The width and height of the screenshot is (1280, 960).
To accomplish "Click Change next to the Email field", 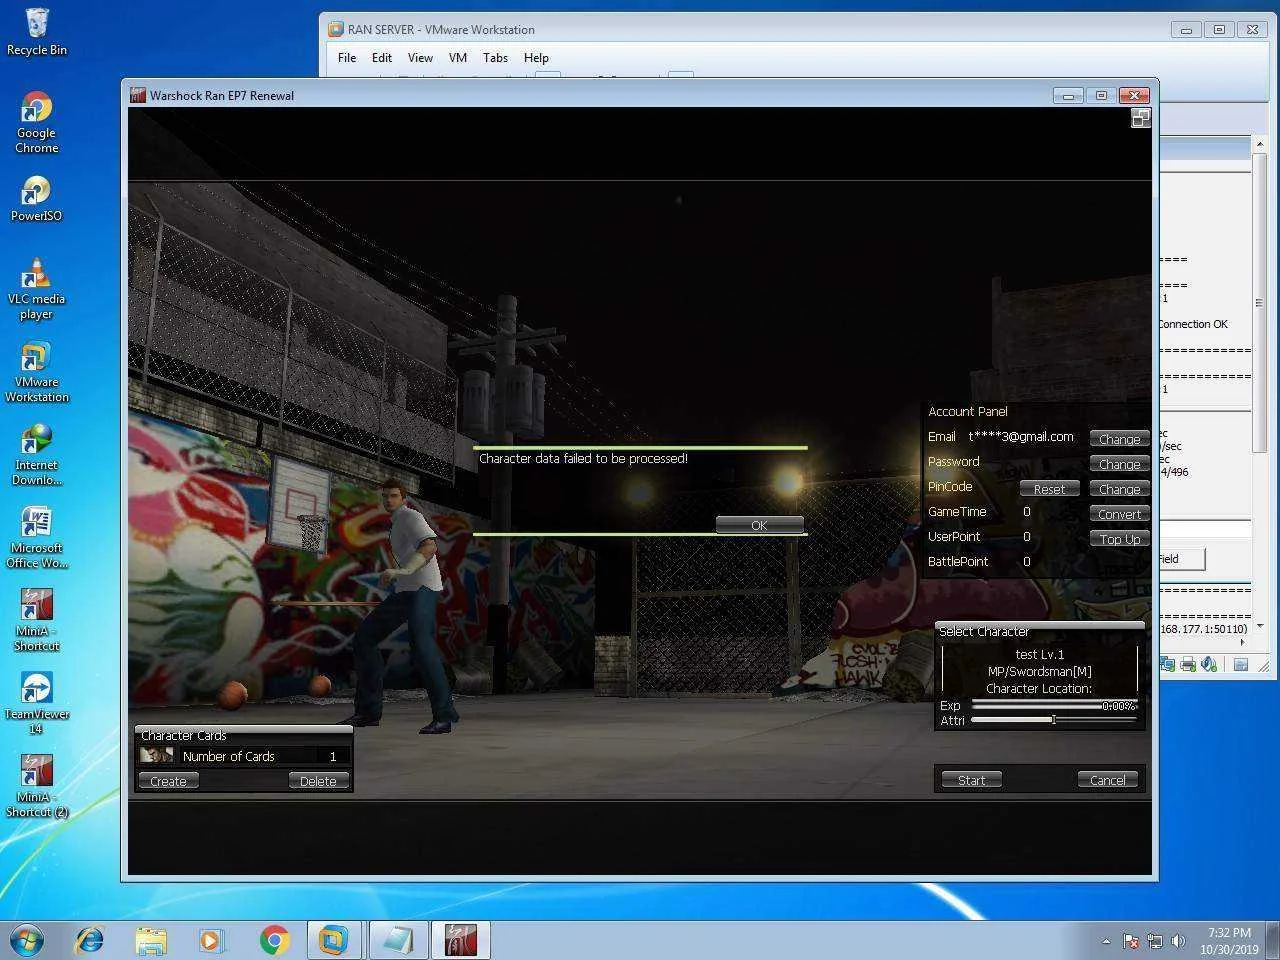I will pyautogui.click(x=1119, y=439).
